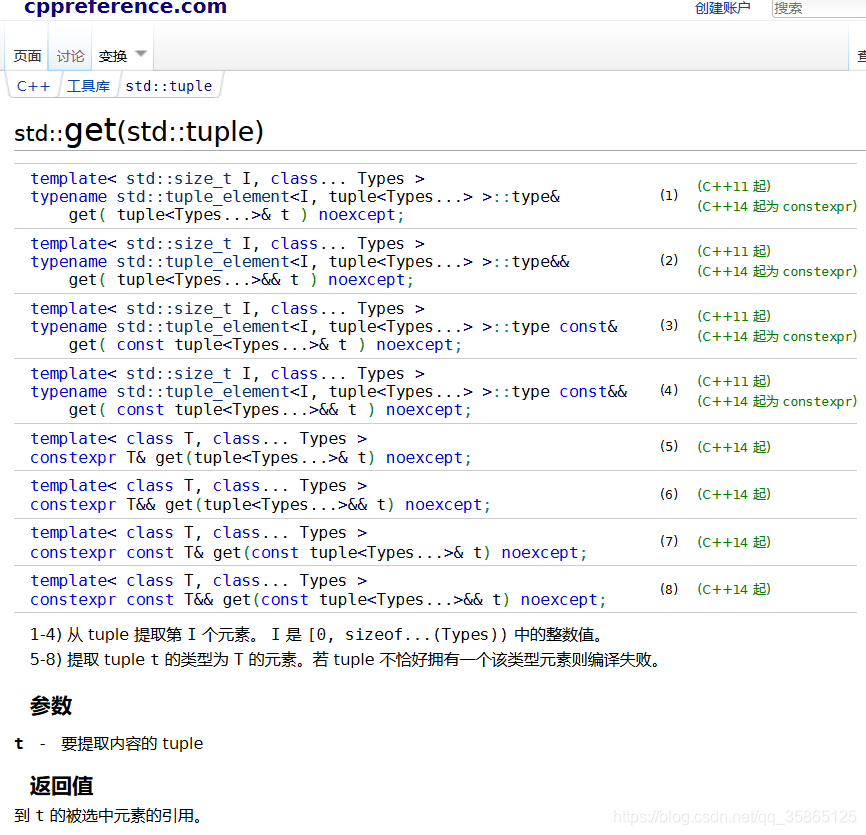866x835 pixels.
Task: Open std::tuple_element link in overload (2)
Action: (x=203, y=262)
